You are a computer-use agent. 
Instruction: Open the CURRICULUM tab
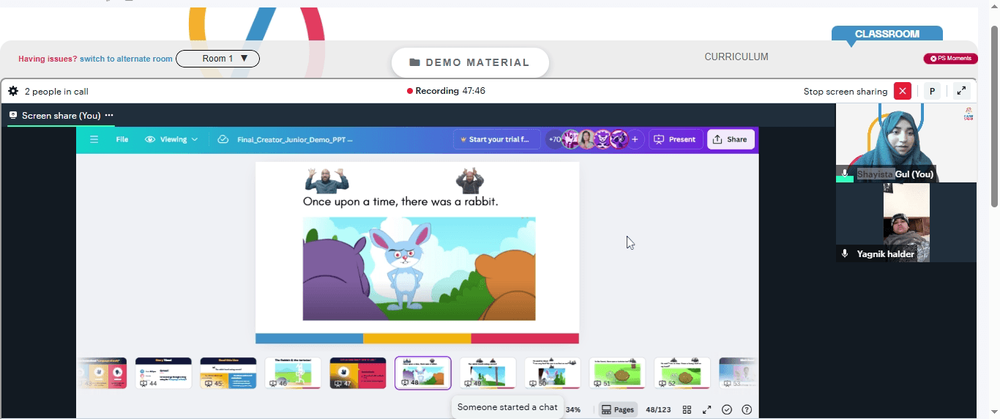(736, 57)
